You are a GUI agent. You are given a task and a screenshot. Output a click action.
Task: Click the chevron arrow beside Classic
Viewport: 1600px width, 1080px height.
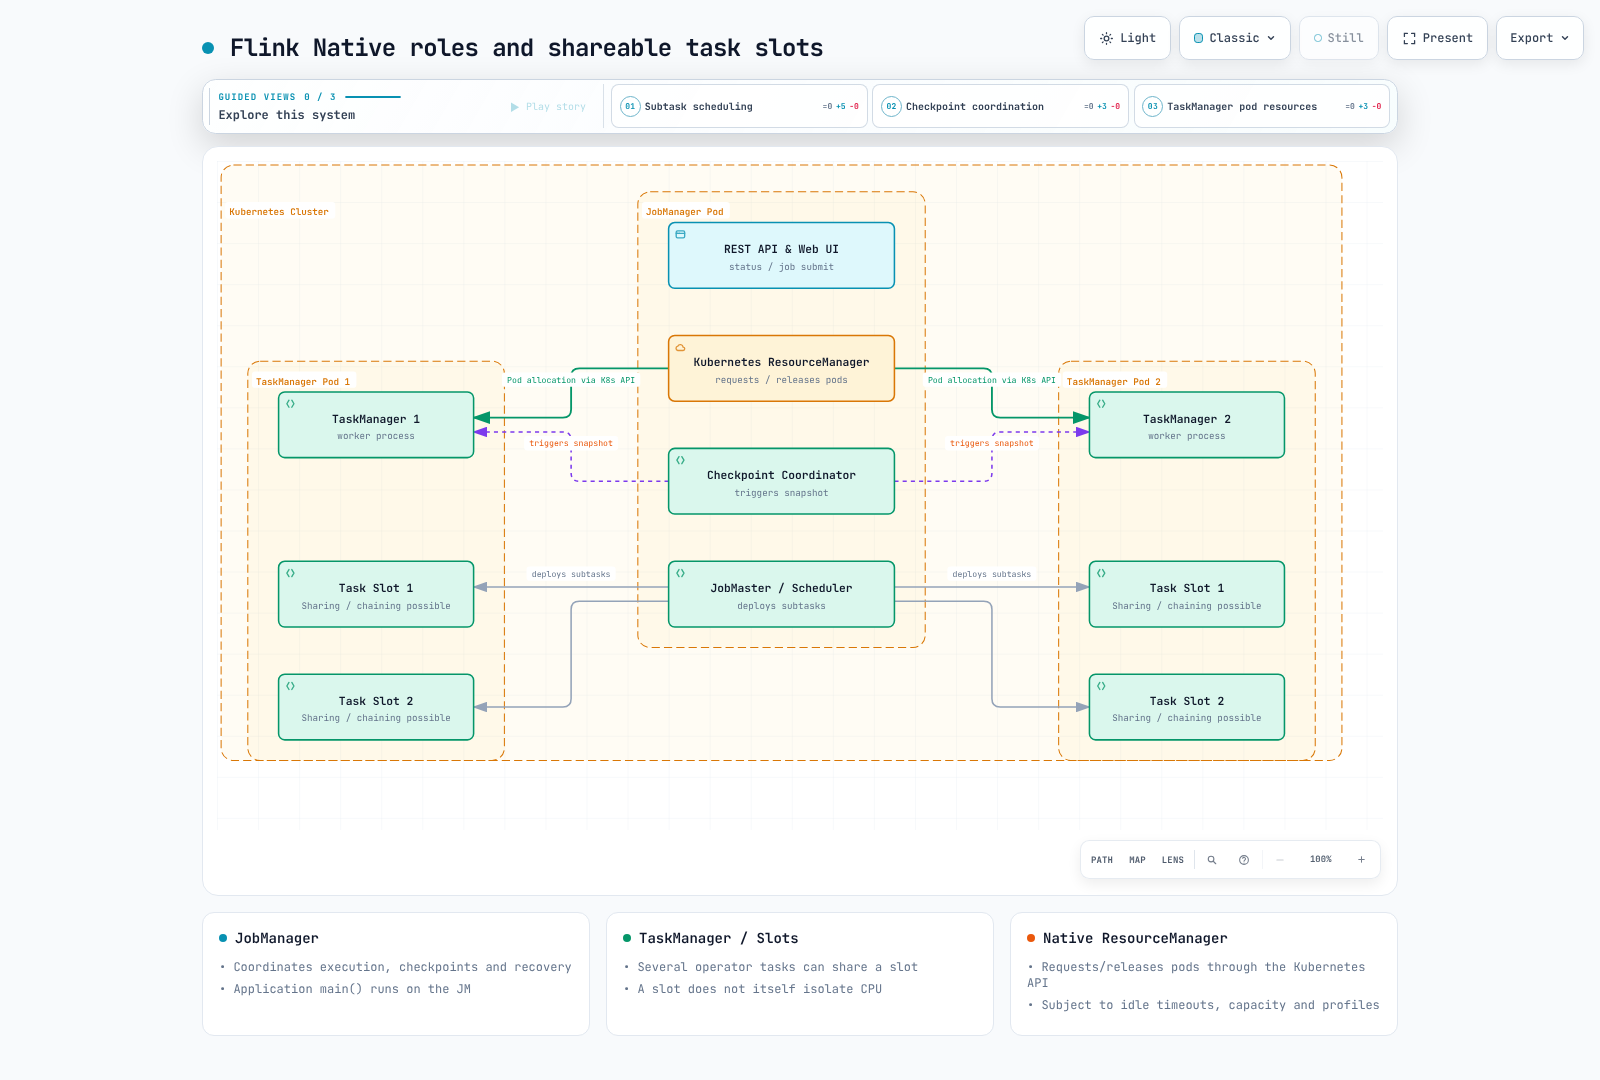click(1271, 38)
